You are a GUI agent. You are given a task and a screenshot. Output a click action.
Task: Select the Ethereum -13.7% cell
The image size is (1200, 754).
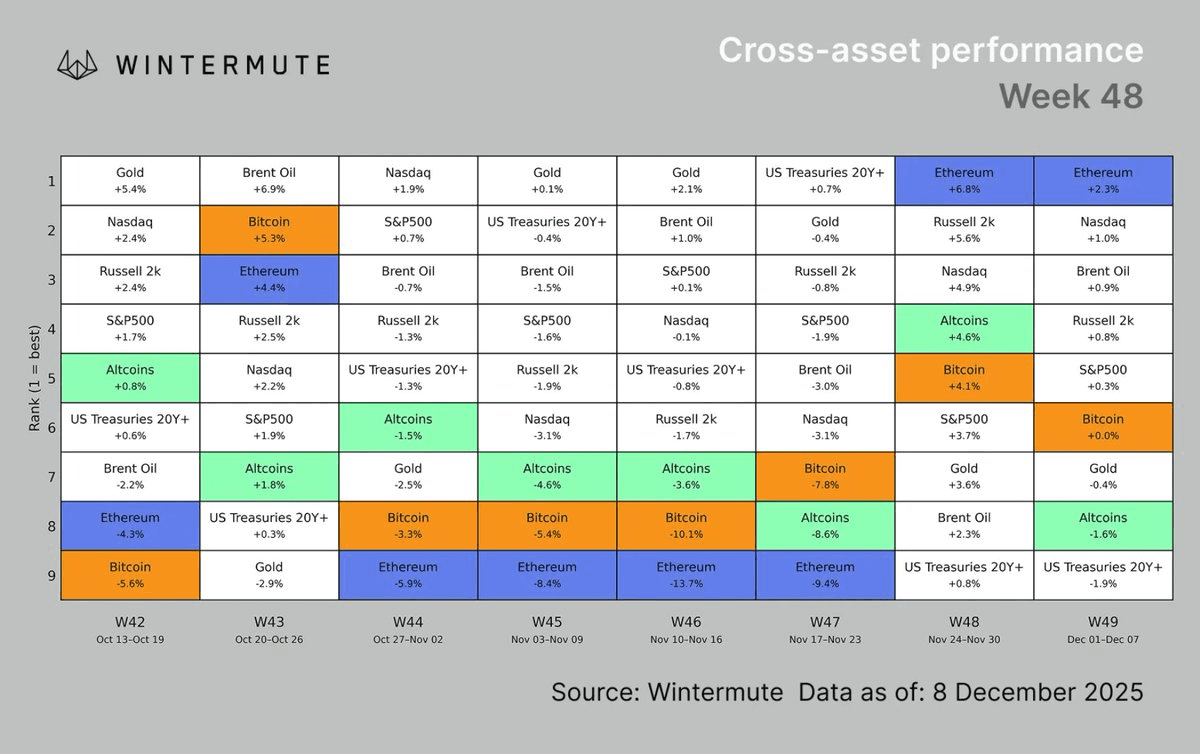pyautogui.click(x=686, y=575)
